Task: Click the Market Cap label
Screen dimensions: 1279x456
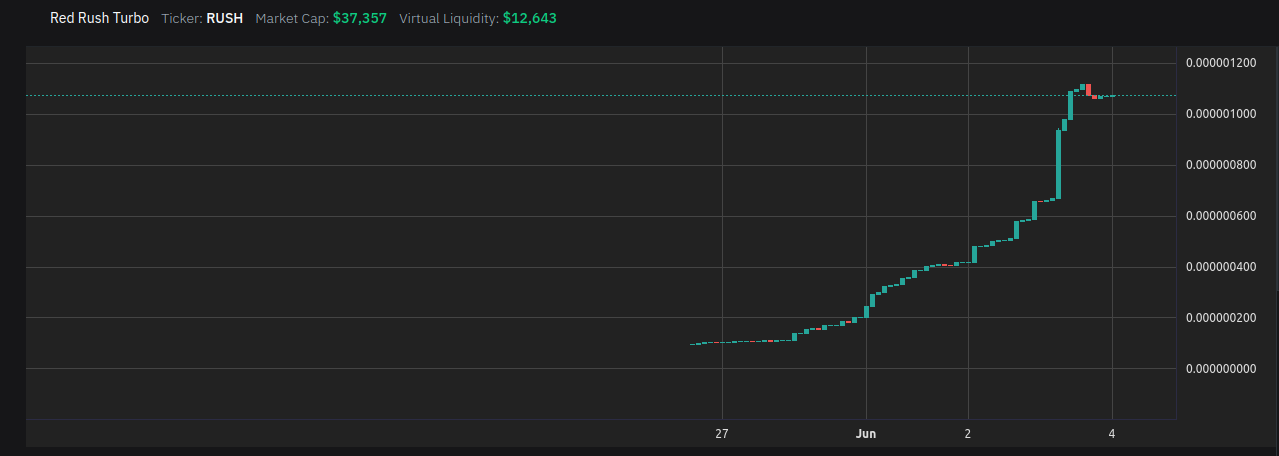Action: click(291, 18)
